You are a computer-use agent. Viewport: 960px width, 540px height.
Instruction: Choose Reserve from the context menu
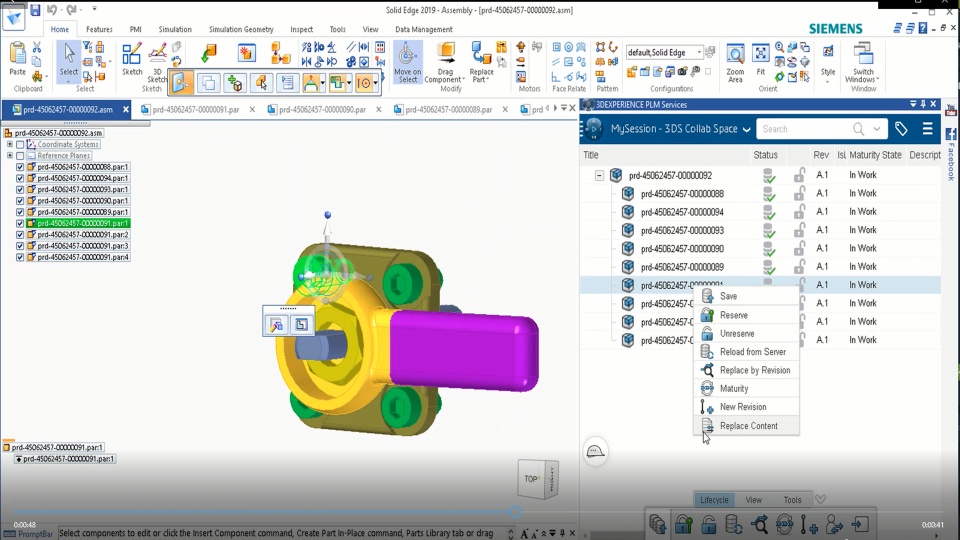pos(746,315)
